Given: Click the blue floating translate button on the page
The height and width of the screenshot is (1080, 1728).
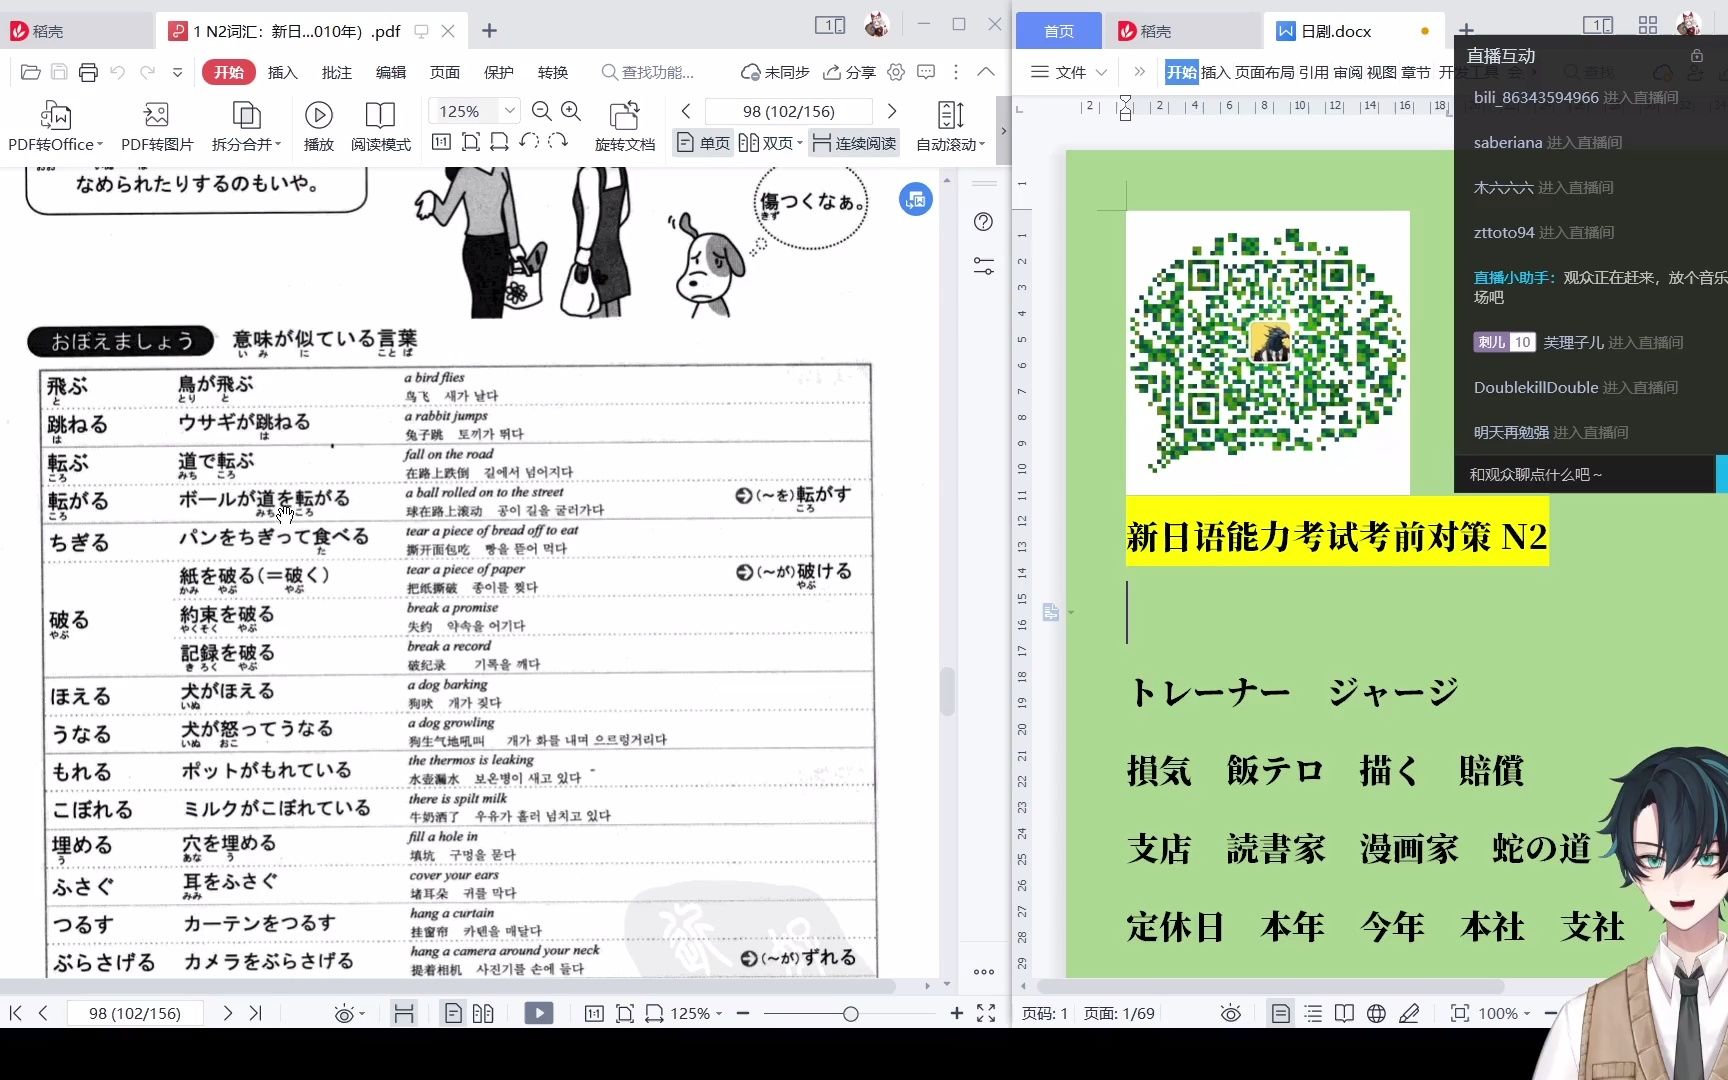Looking at the screenshot, I should pos(916,200).
